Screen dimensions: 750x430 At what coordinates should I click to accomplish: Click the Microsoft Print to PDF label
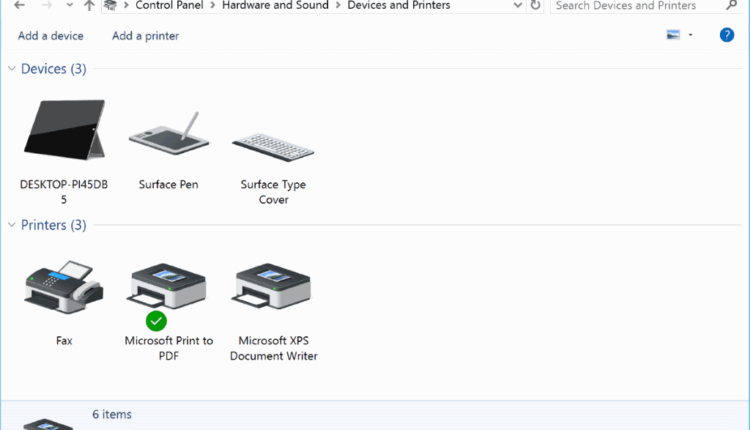tap(169, 348)
